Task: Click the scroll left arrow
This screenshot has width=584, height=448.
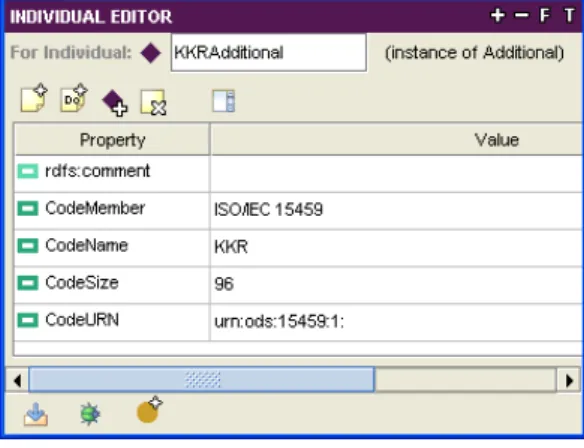Action: tap(17, 380)
